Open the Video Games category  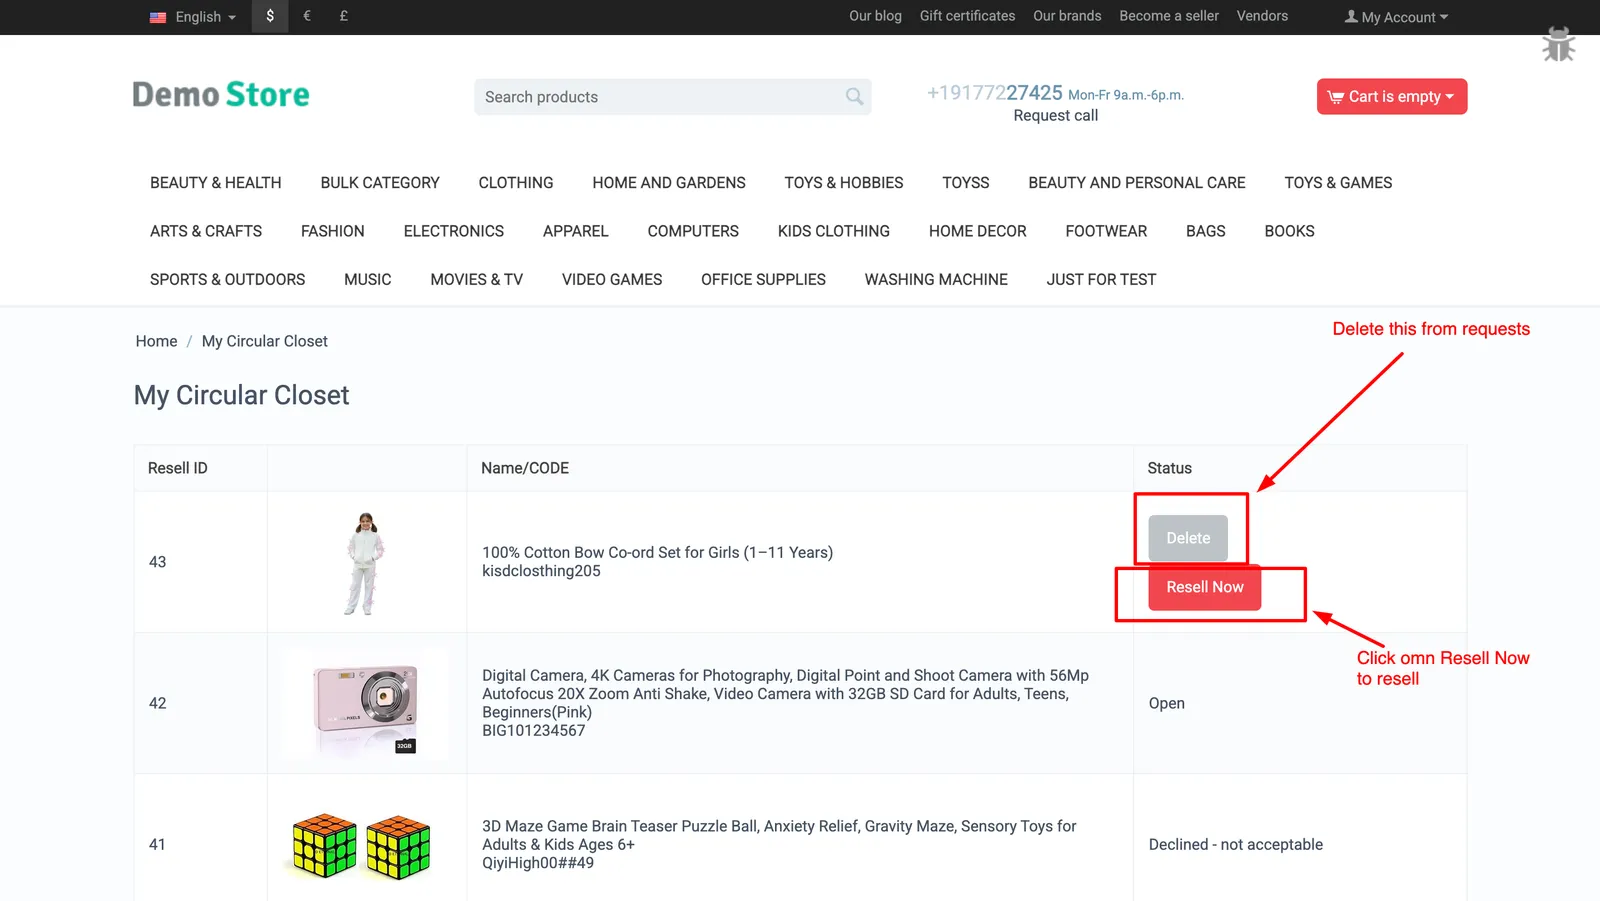612,280
